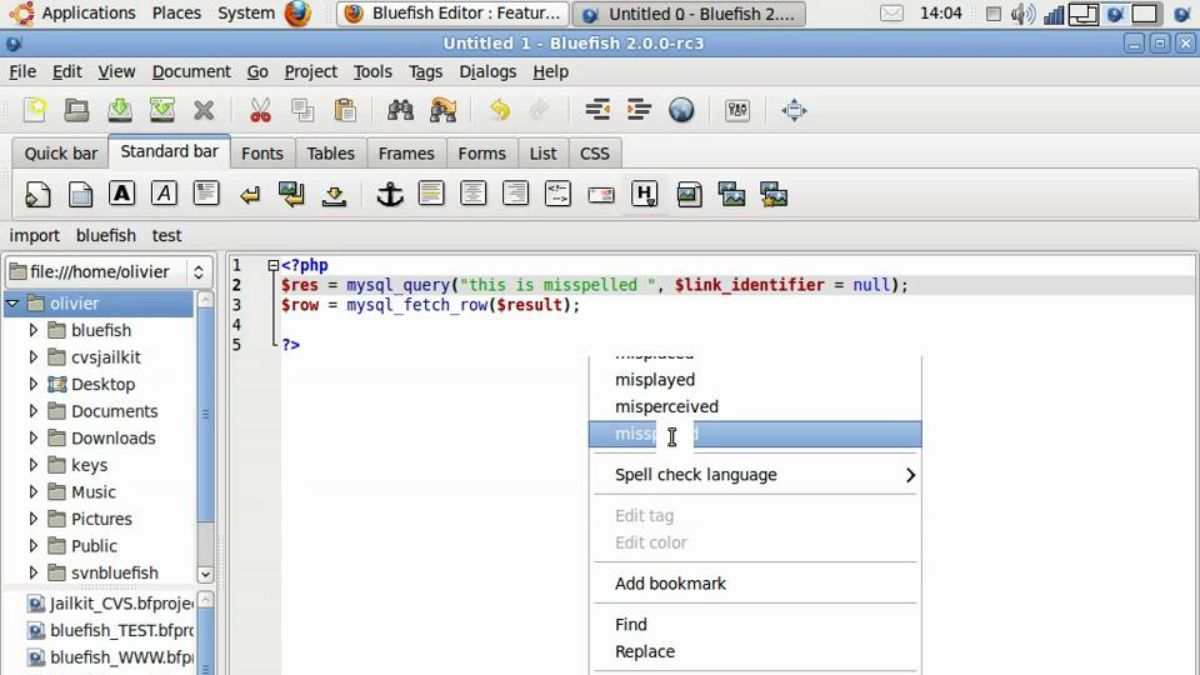Image resolution: width=1200 pixels, height=675 pixels.
Task: Select Jailkit_CVS project file in list
Action: pos(110,604)
